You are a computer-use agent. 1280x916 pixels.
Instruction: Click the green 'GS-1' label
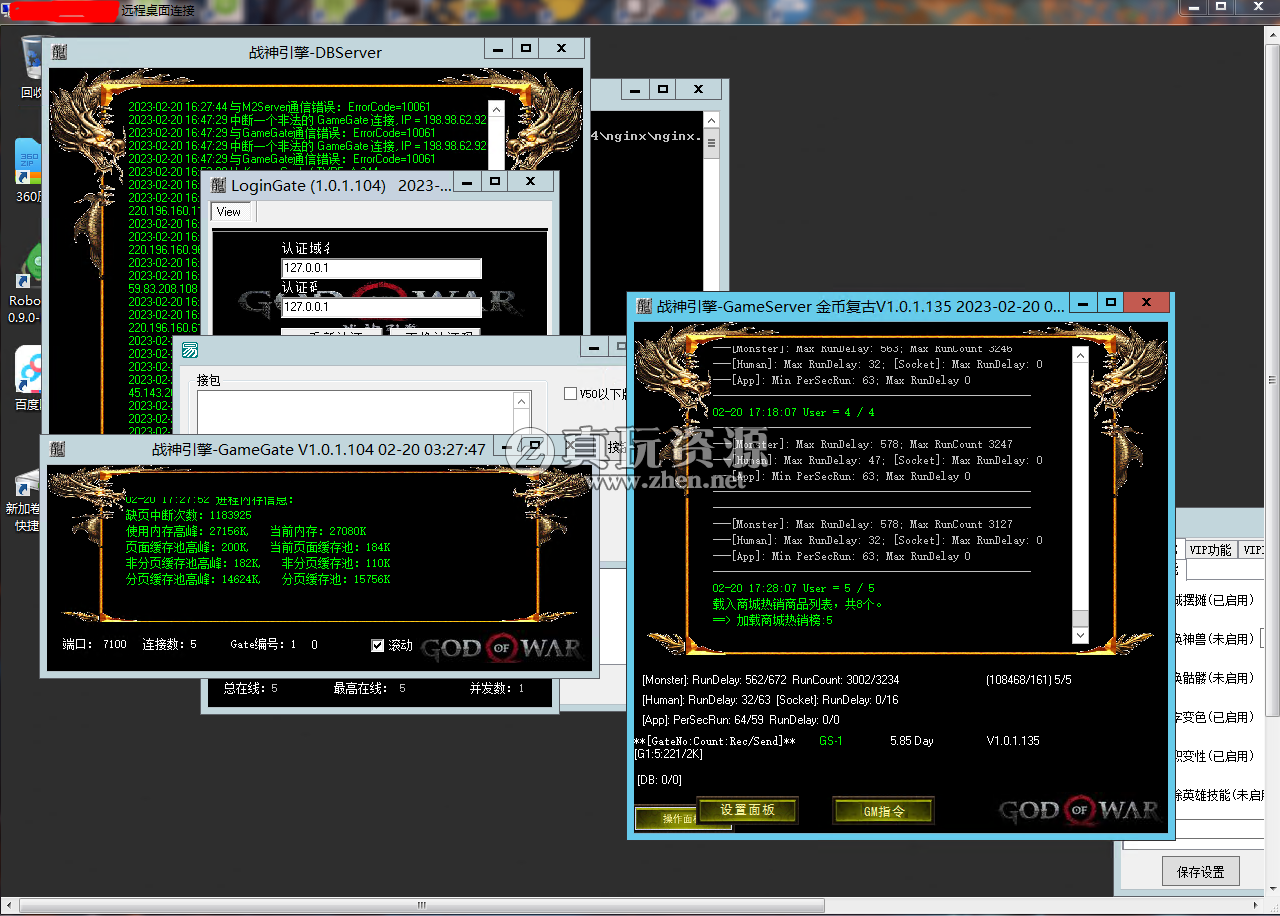(831, 741)
